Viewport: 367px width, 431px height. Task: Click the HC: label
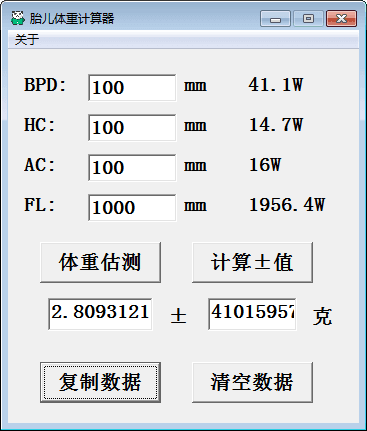pyautogui.click(x=40, y=125)
